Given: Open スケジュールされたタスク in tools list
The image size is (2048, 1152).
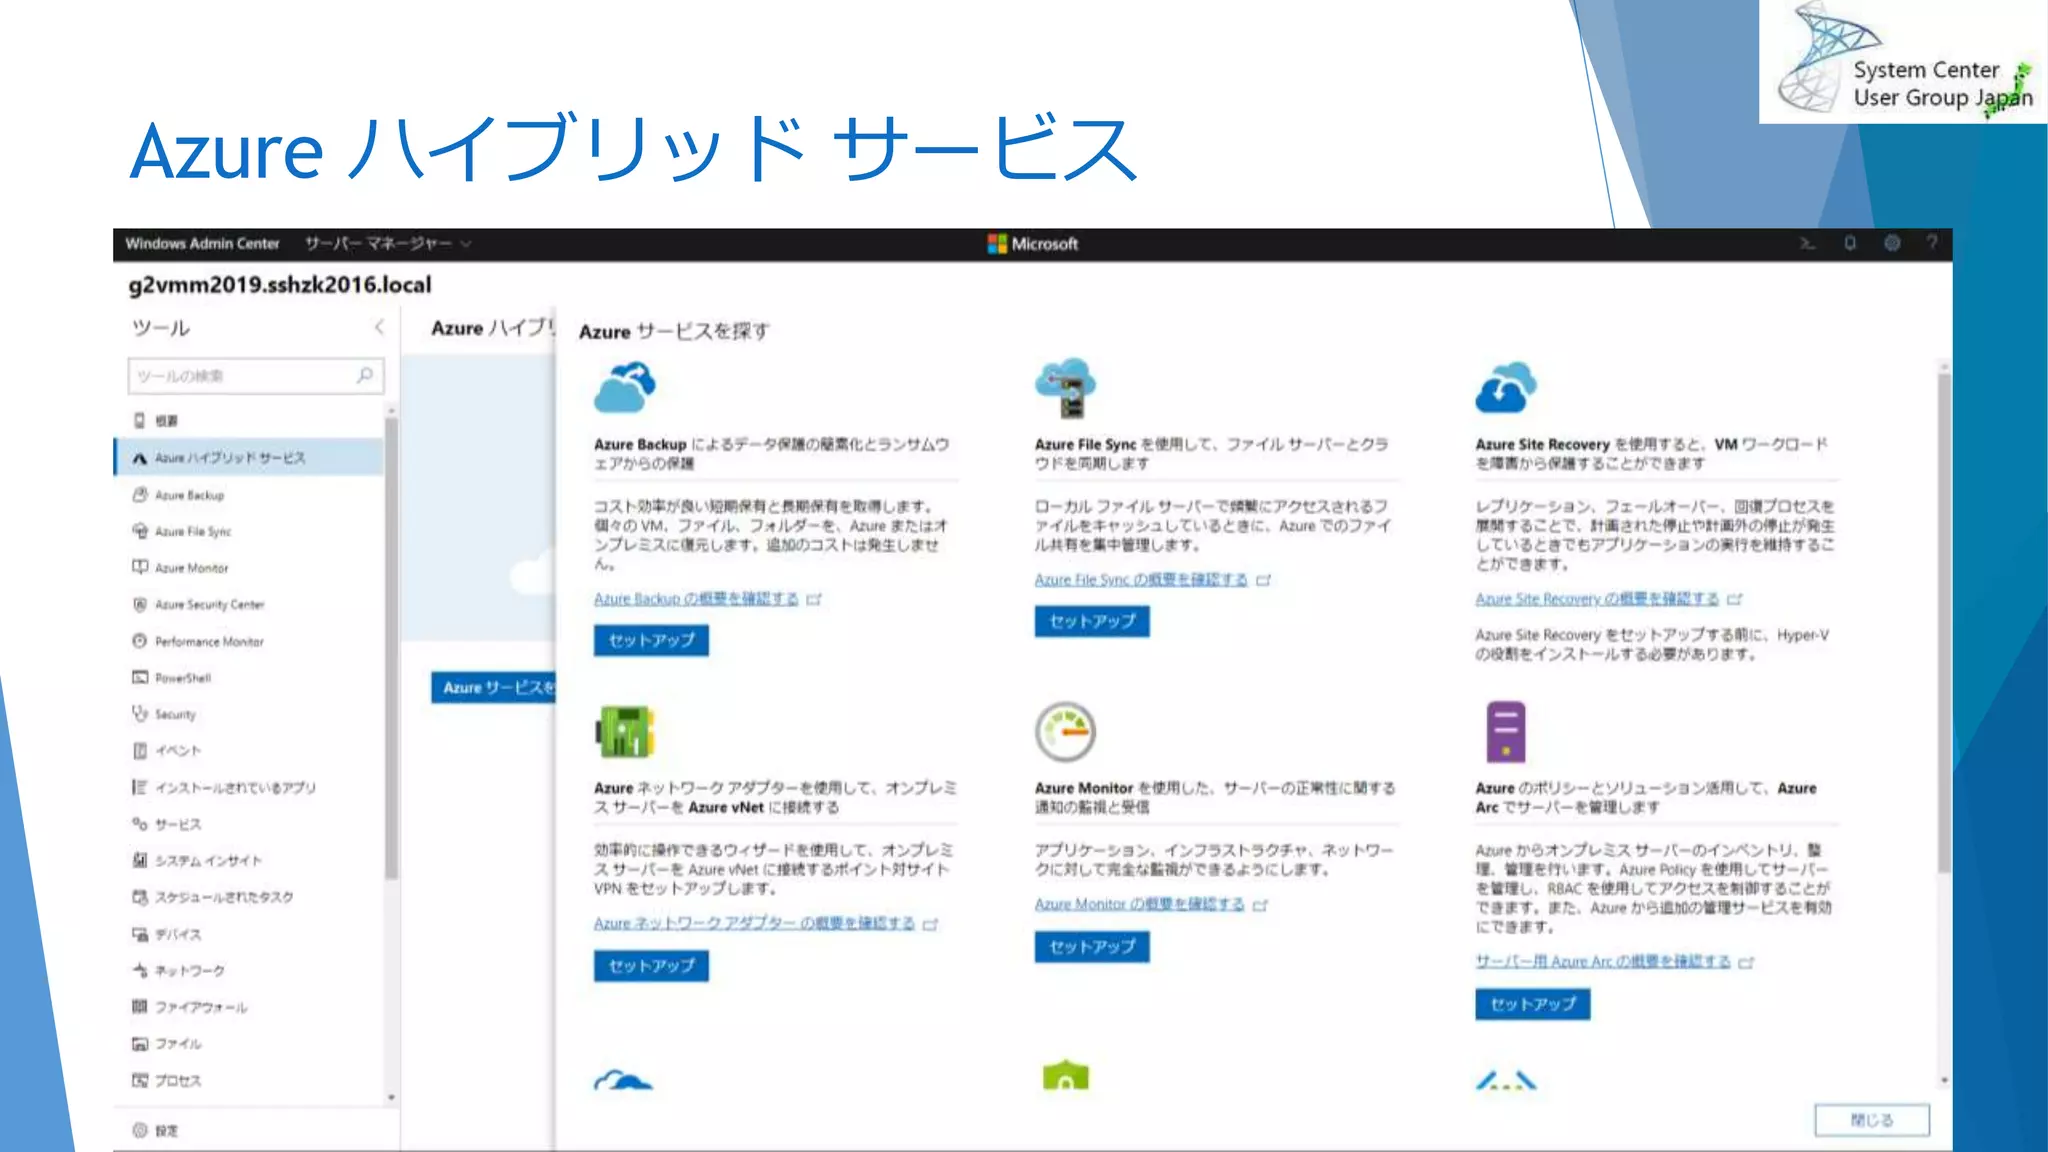Looking at the screenshot, I should (x=250, y=897).
